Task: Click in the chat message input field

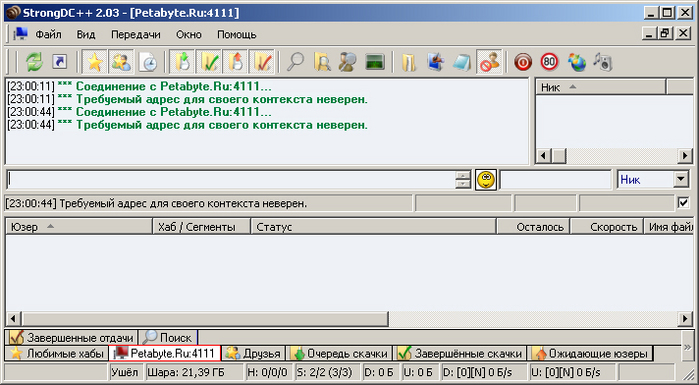Action: (231, 180)
